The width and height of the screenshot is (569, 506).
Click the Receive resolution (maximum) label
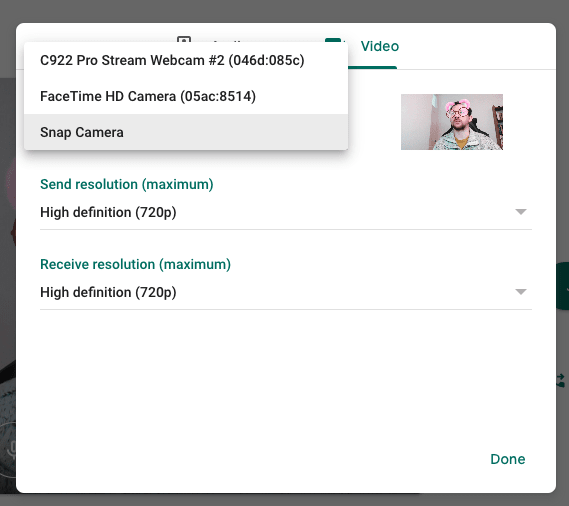(x=135, y=264)
